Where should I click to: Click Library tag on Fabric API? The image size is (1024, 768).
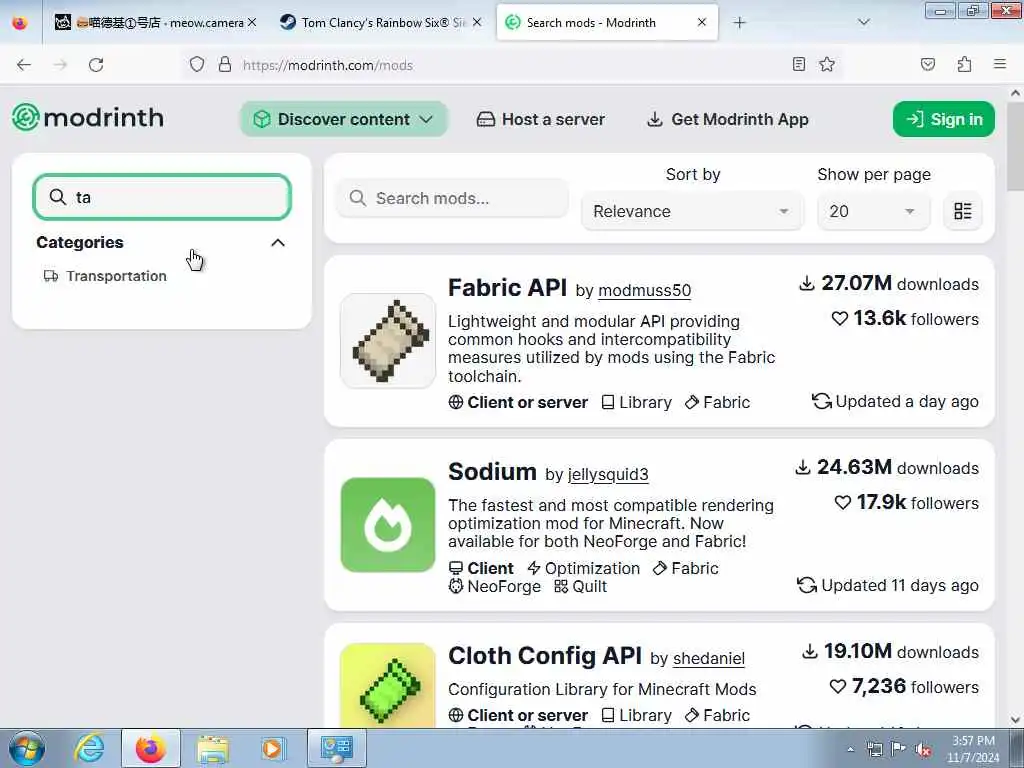pyautogui.click(x=636, y=402)
